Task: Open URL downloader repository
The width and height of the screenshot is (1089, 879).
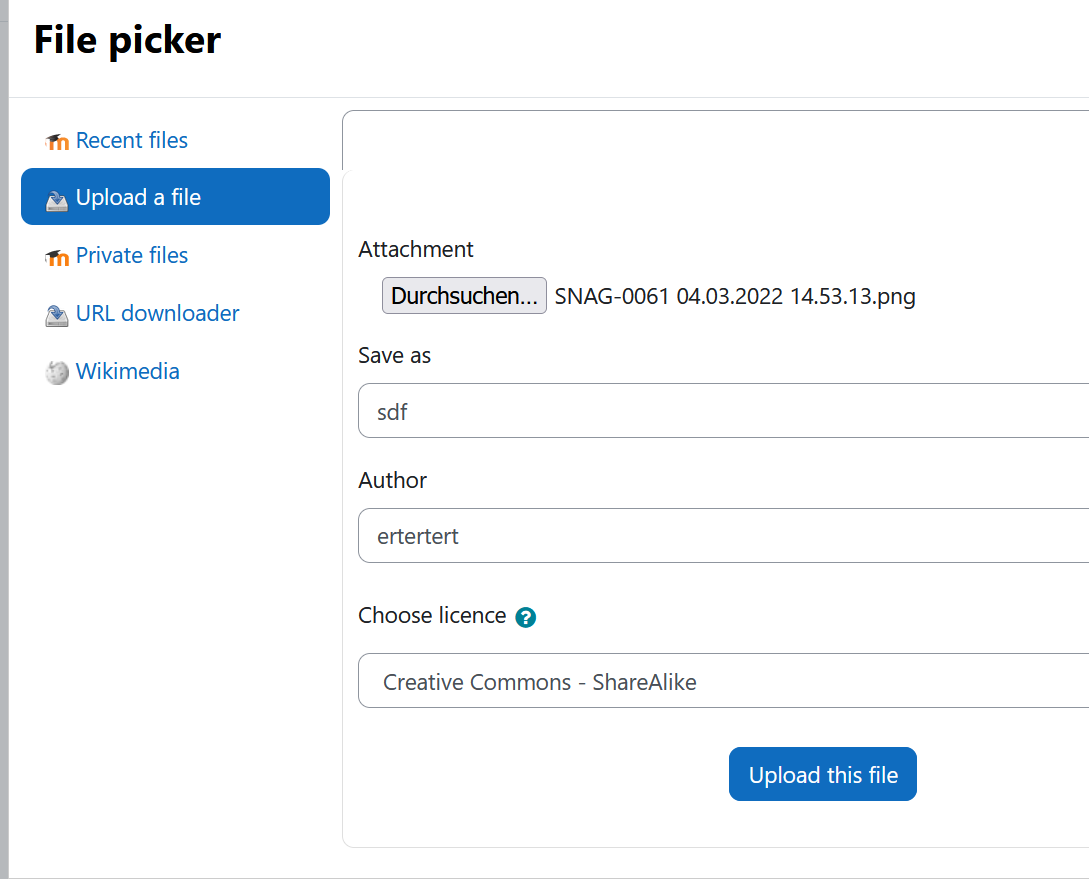Action: point(157,313)
